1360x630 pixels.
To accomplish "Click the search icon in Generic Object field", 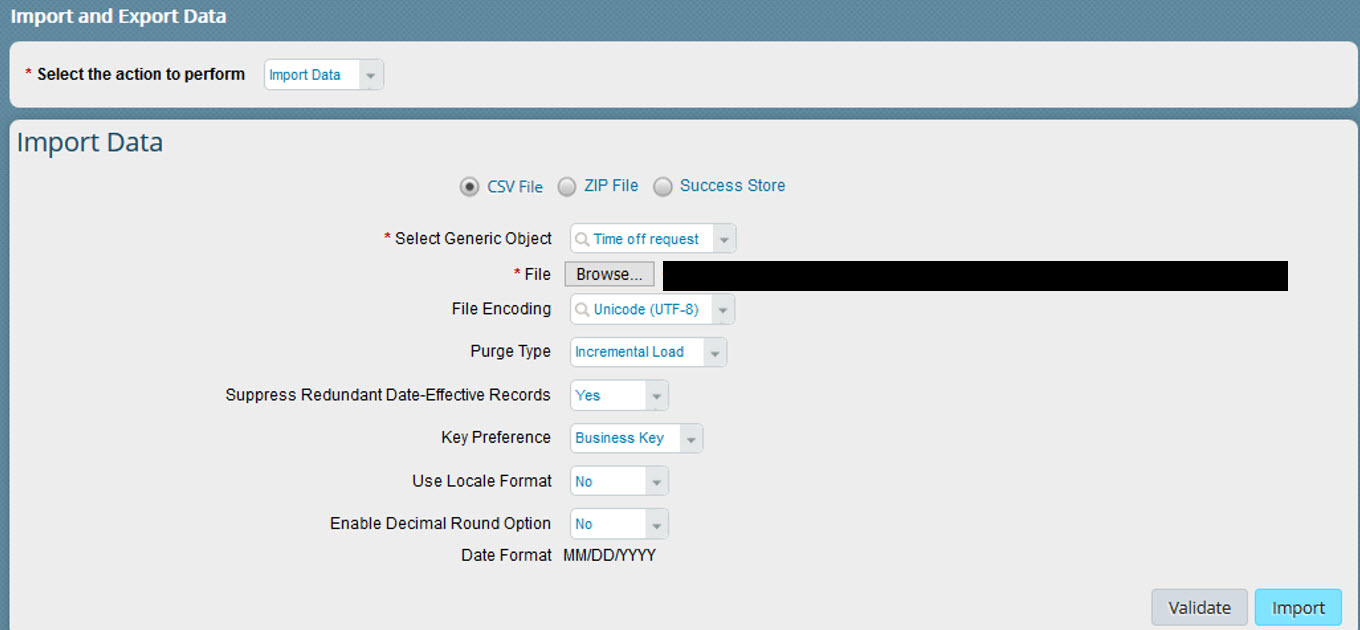I will (x=582, y=239).
